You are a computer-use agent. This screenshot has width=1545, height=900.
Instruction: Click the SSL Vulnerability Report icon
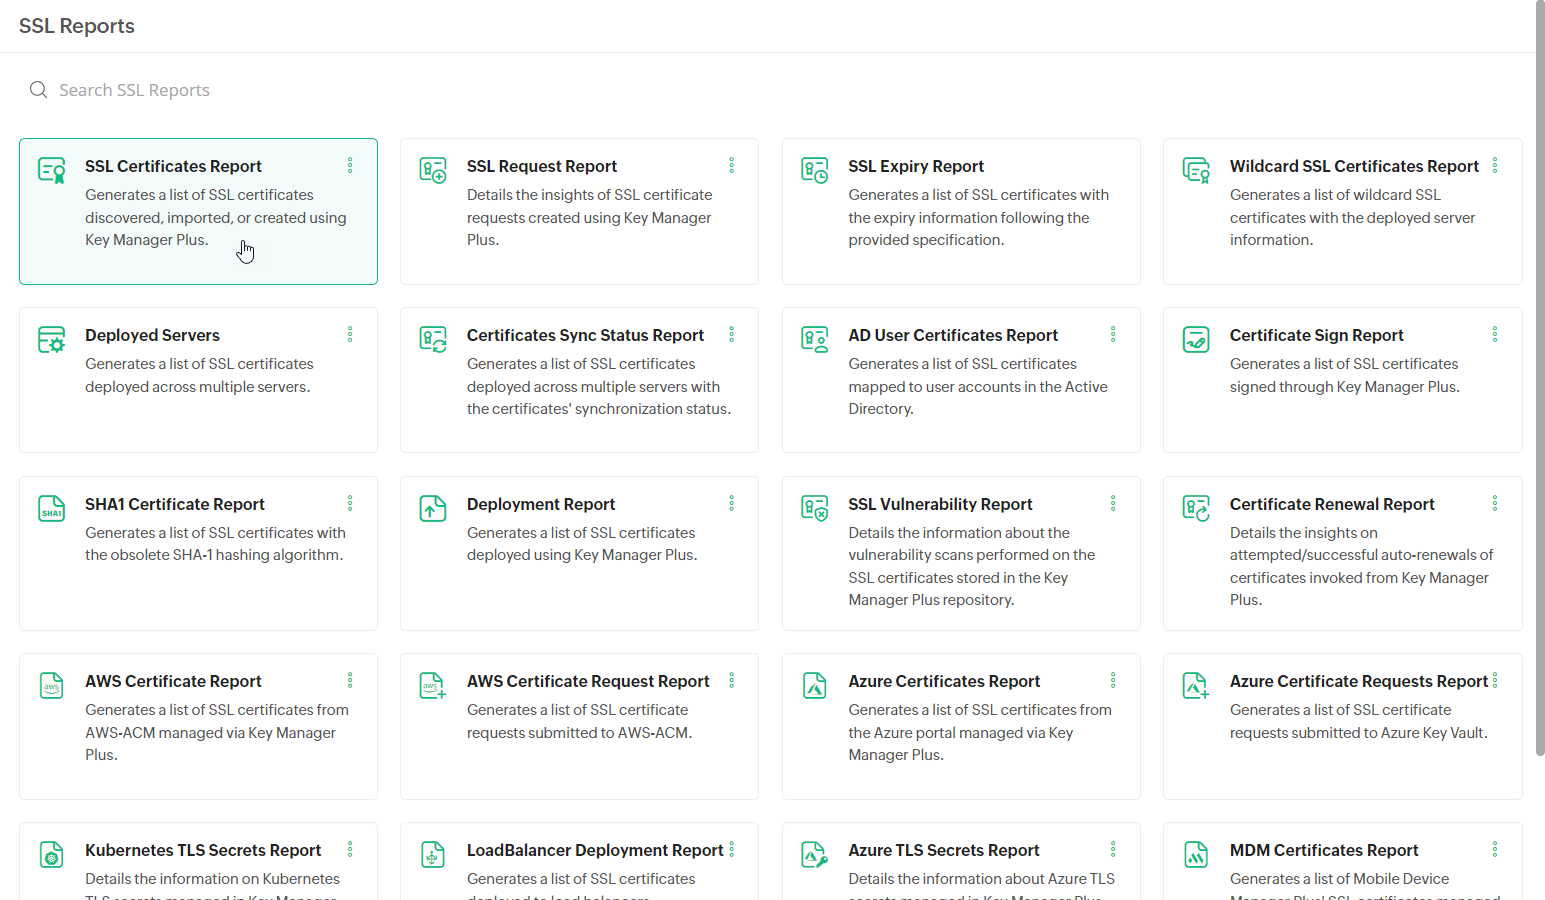click(x=815, y=508)
